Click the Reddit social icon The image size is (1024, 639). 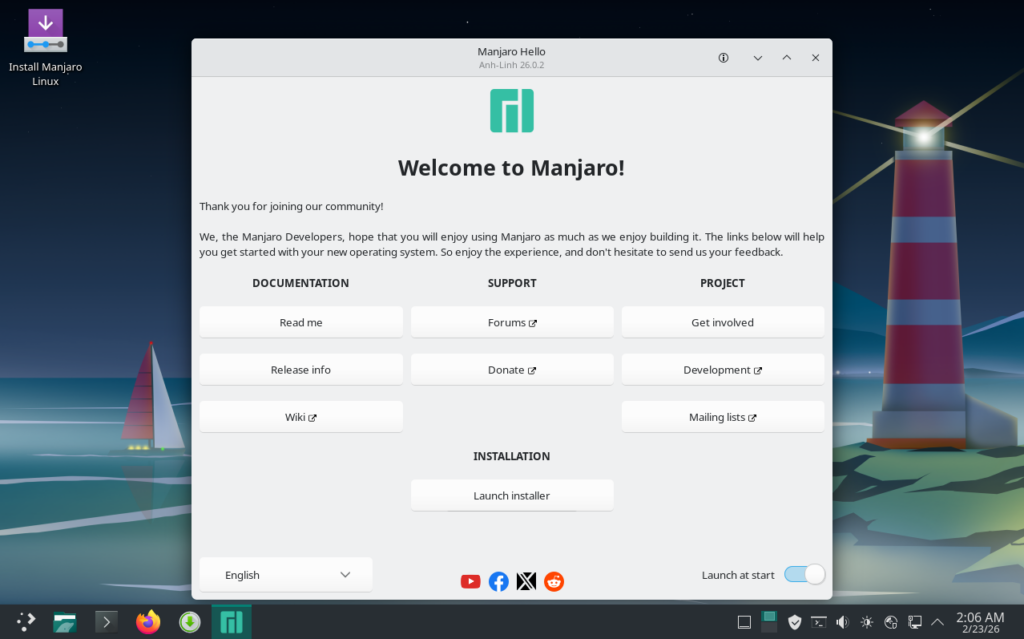(554, 581)
